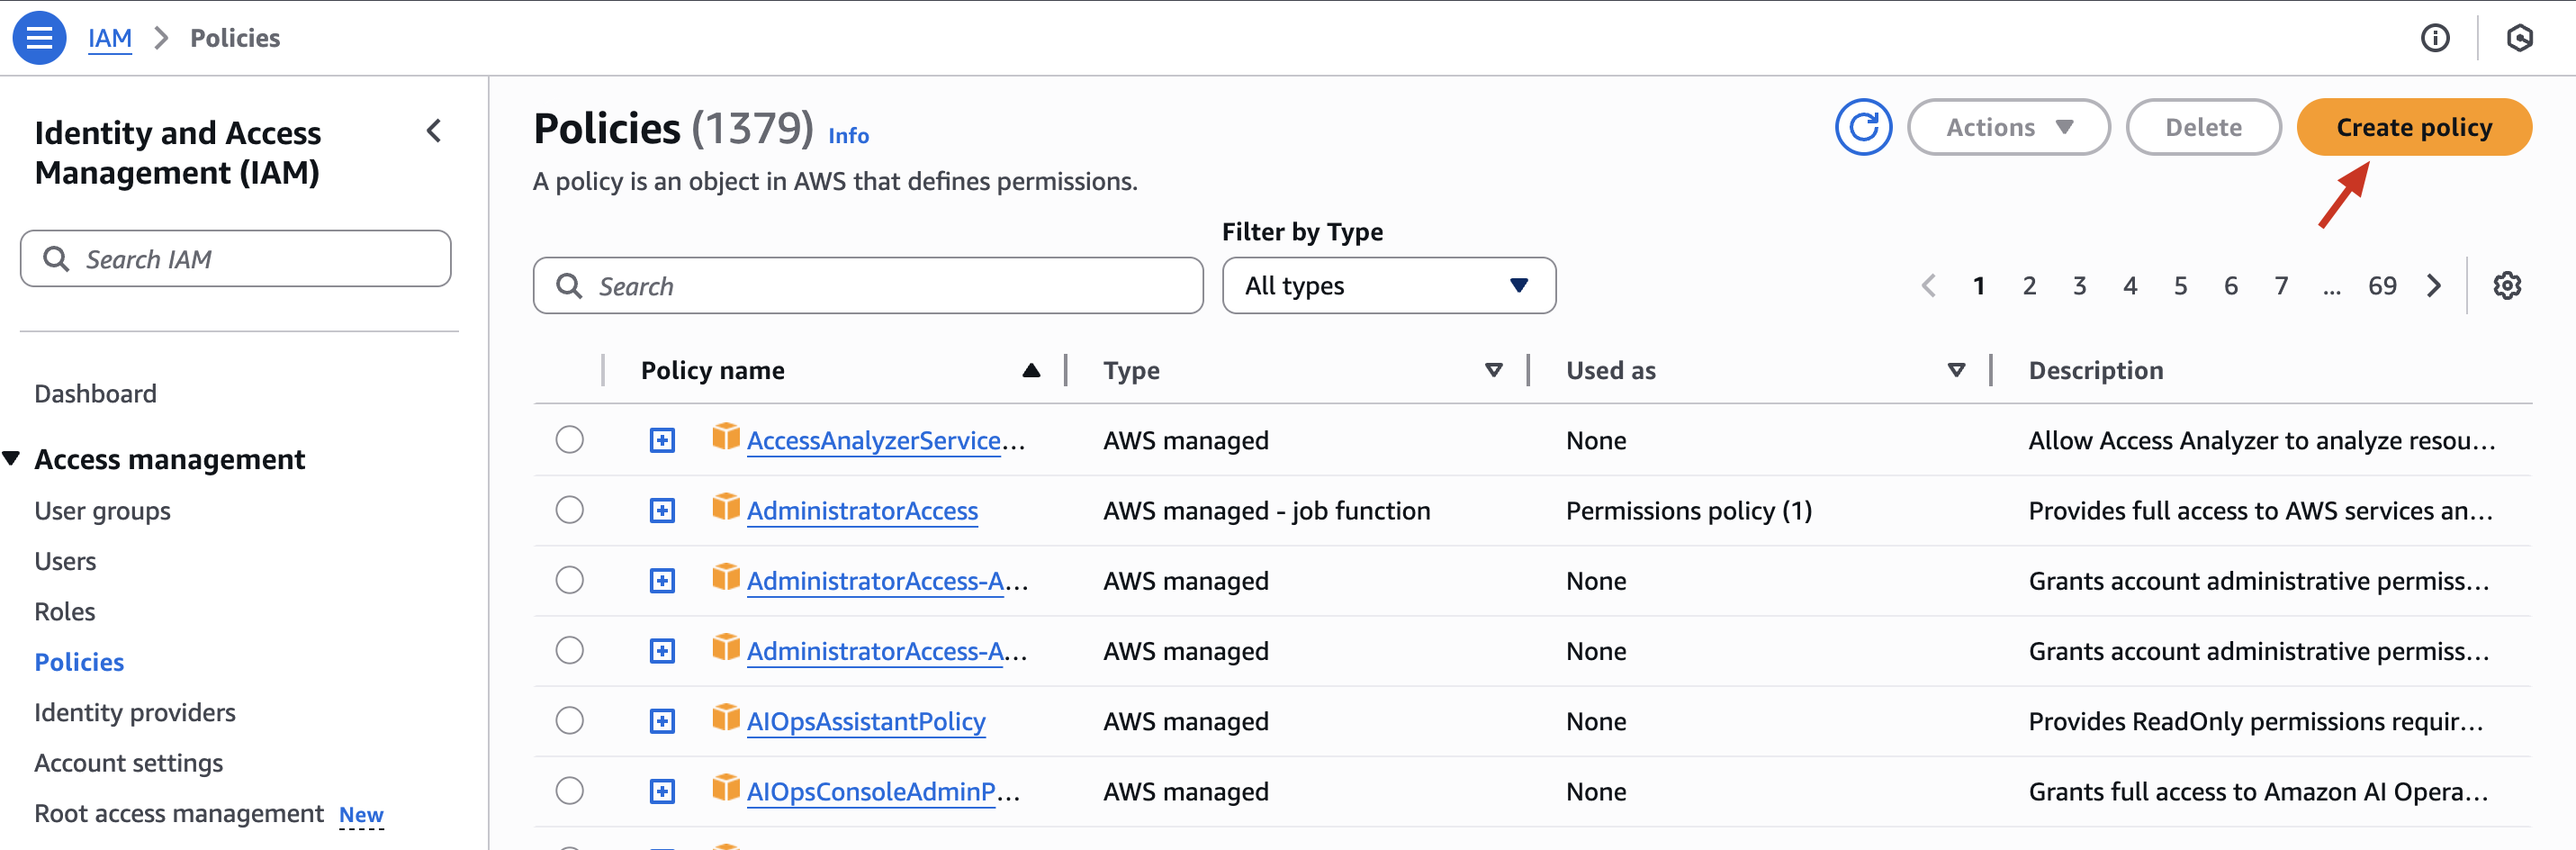The width and height of the screenshot is (2576, 850).
Task: Expand the fourth row plus icon
Action: [x=662, y=651]
